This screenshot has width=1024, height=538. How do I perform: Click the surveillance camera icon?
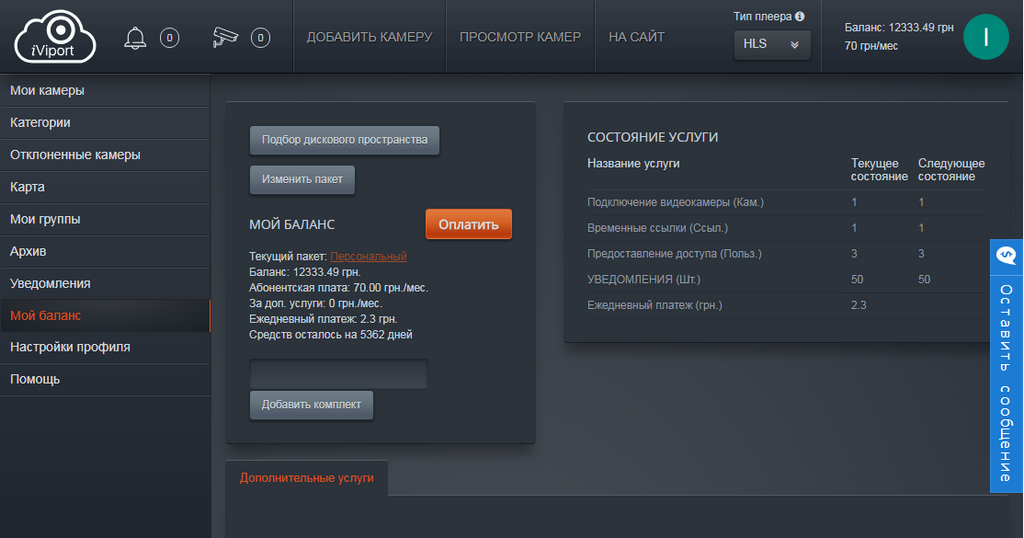click(225, 37)
